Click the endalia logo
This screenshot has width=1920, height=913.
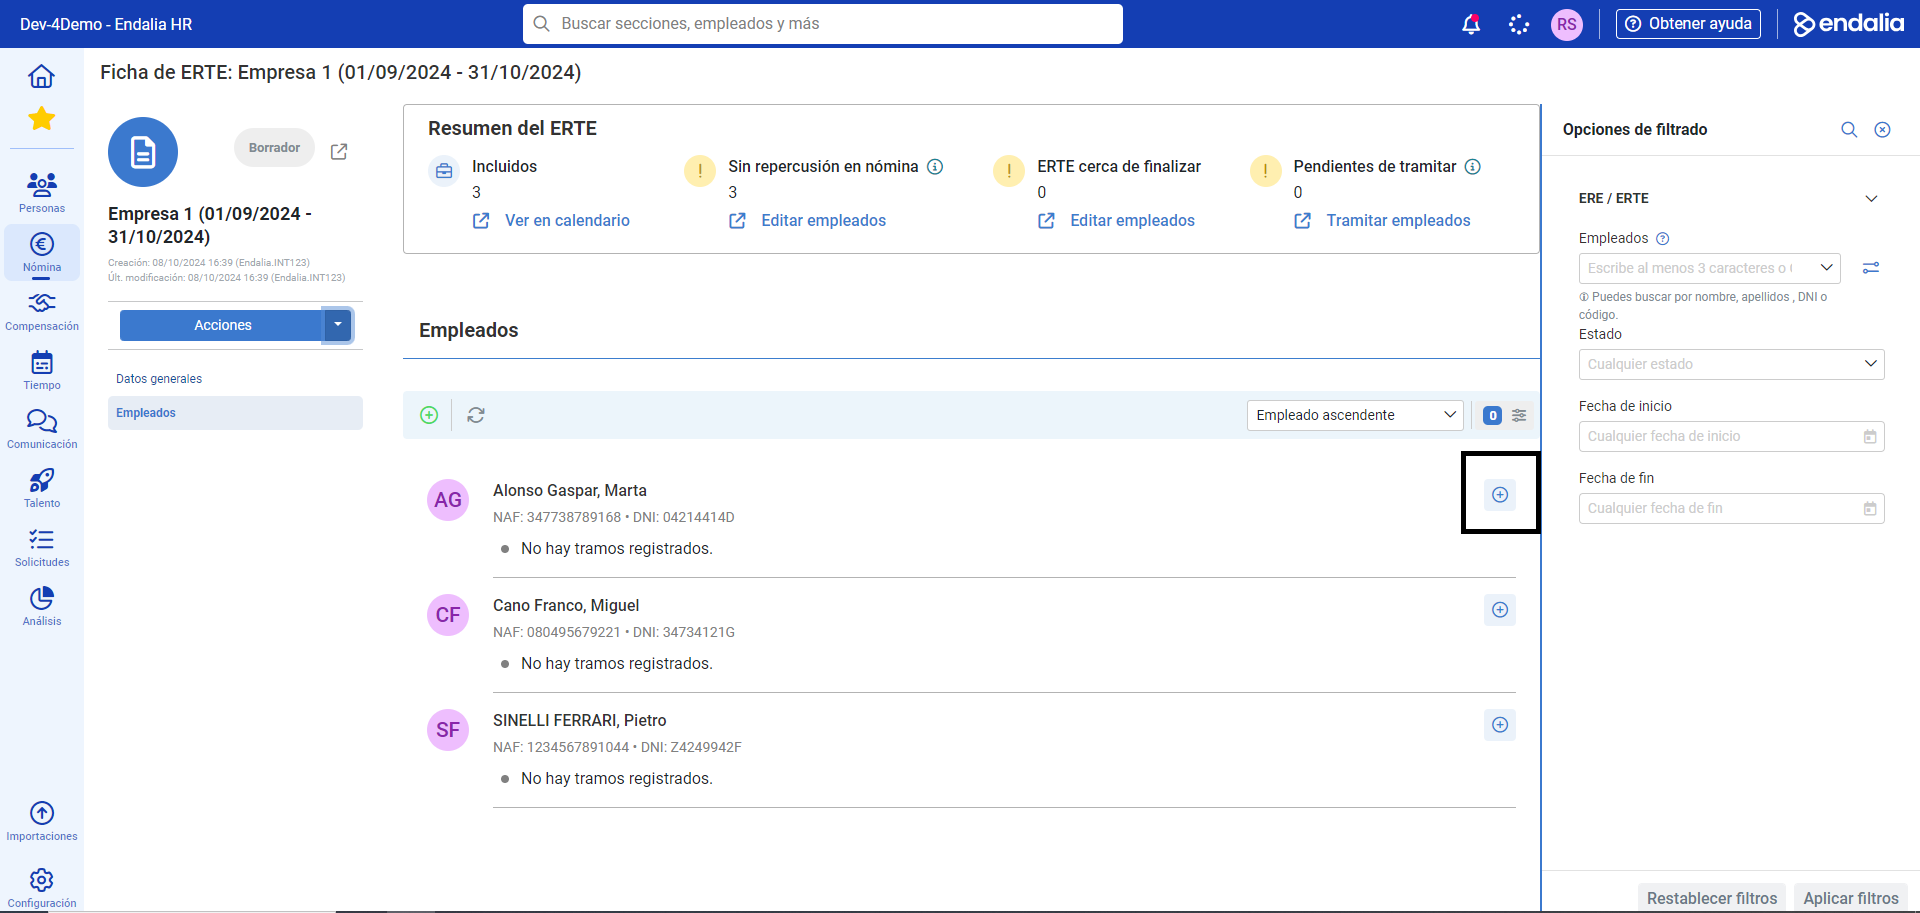[1848, 24]
